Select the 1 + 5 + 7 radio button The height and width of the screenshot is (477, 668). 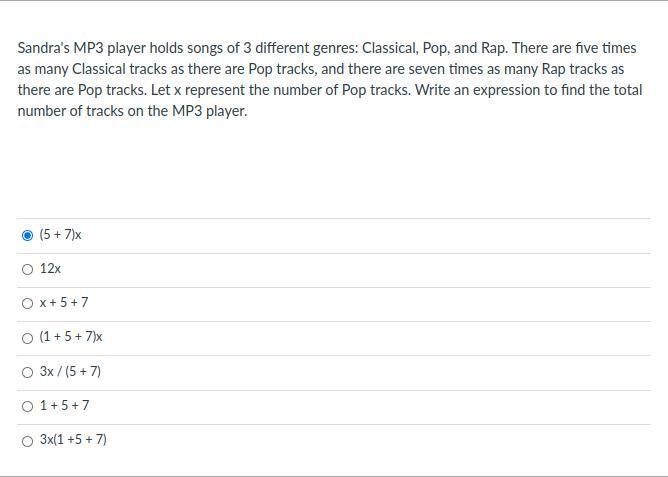(27, 406)
